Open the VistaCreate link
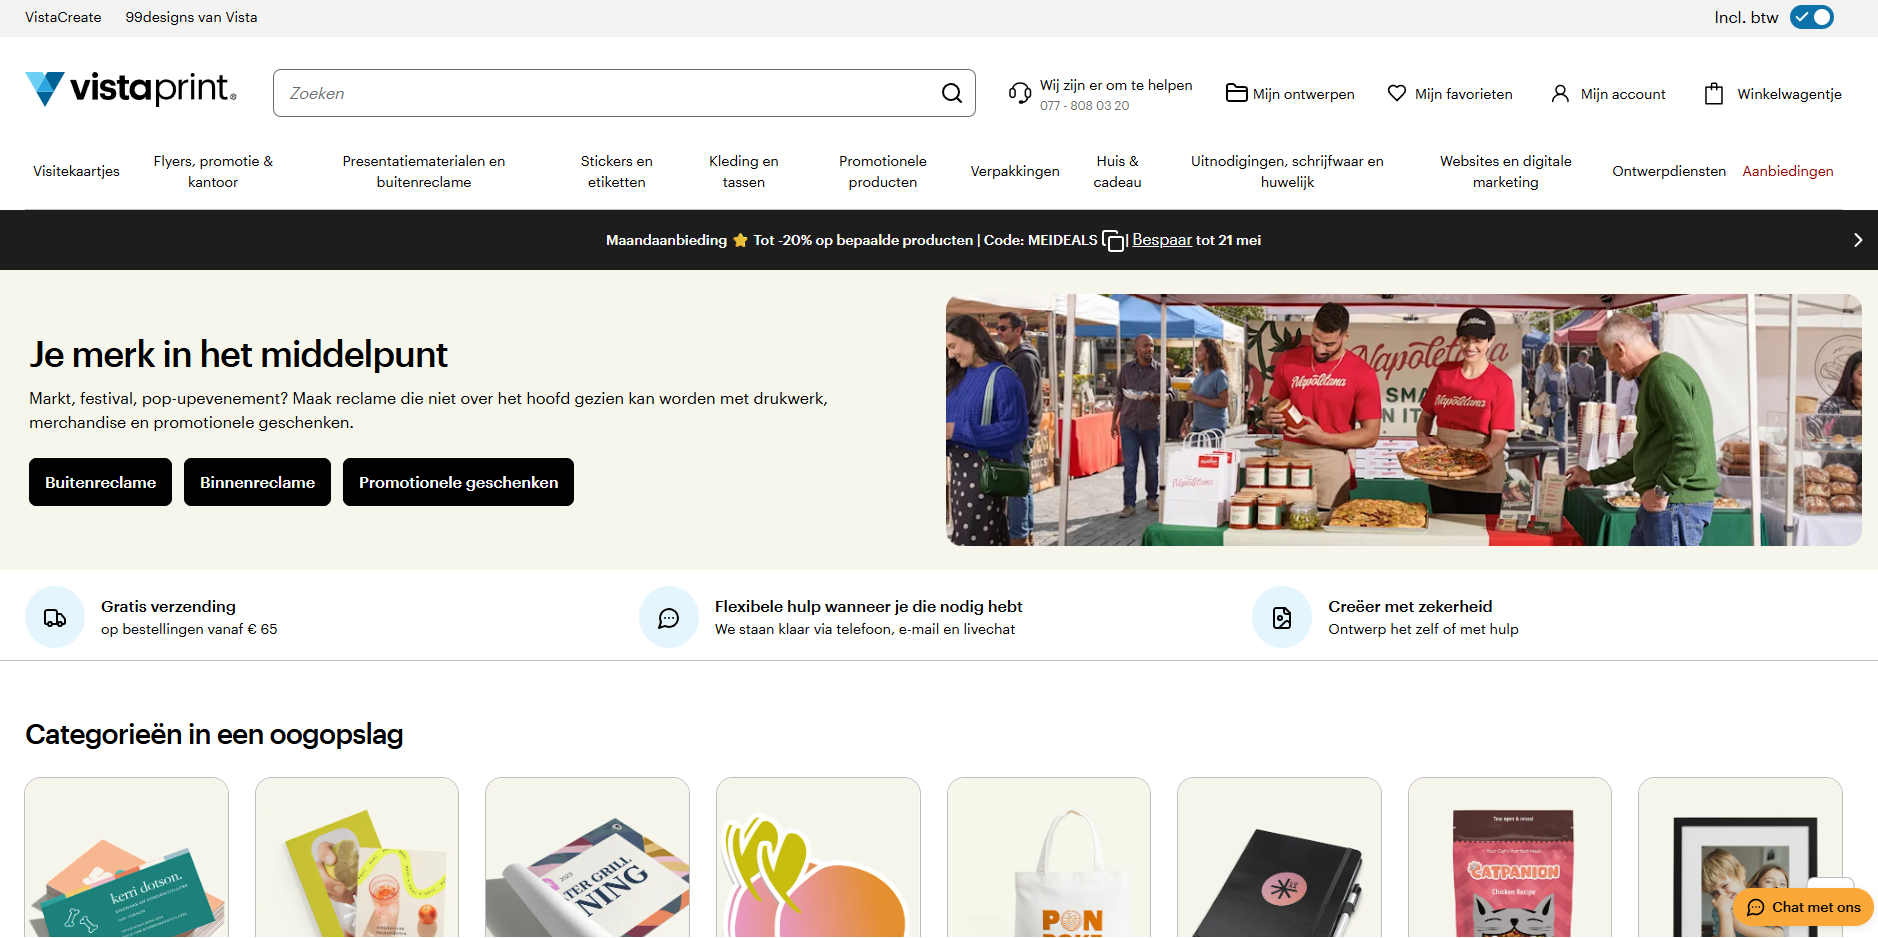 click(63, 17)
